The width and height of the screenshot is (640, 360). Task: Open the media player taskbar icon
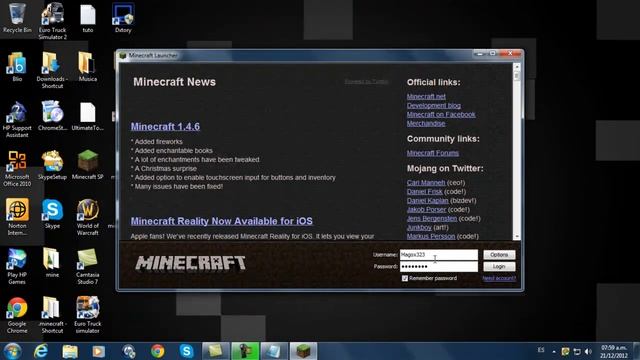[98, 351]
